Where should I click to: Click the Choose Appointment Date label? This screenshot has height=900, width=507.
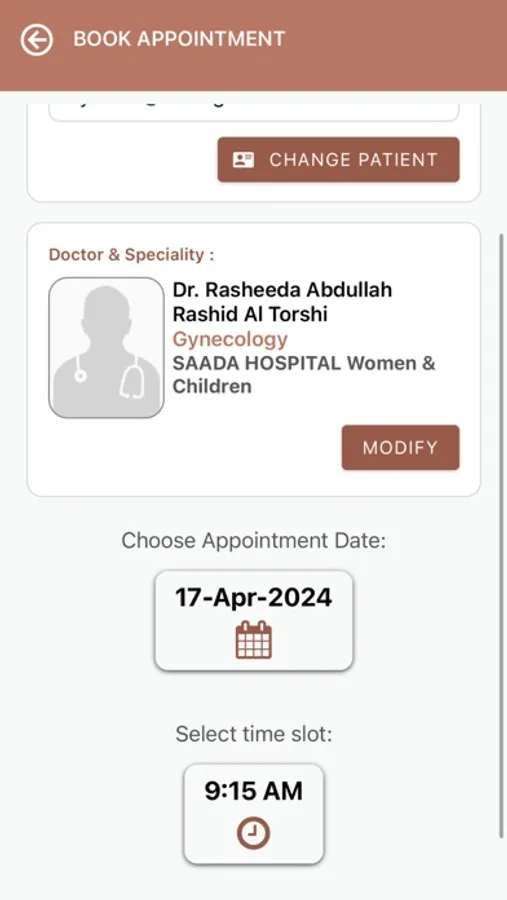click(254, 540)
